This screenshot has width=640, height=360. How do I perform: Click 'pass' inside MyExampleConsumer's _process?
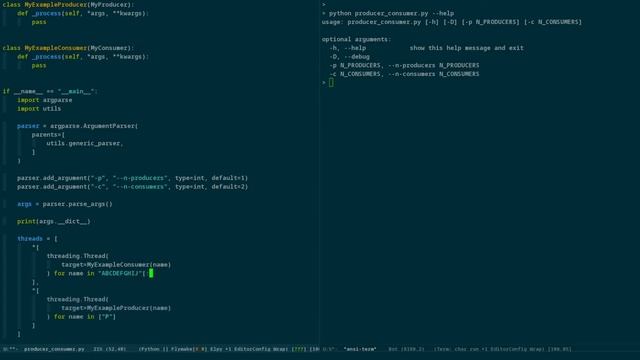coord(39,65)
